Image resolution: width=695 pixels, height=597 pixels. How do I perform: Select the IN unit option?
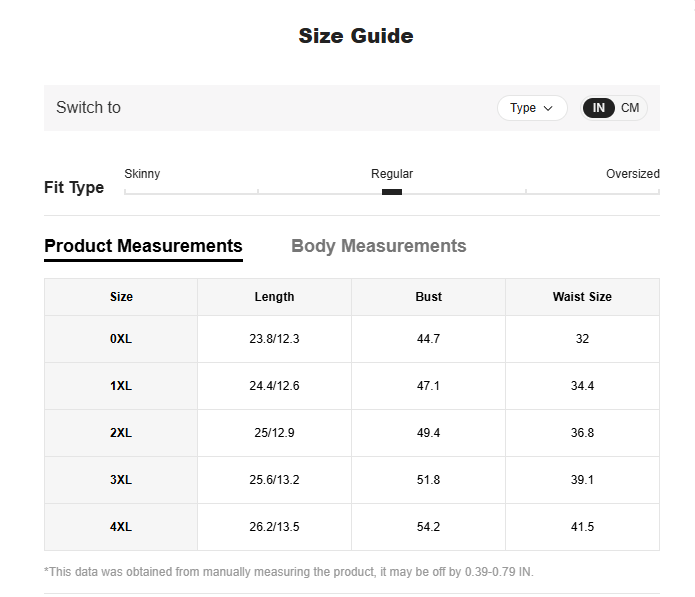598,108
